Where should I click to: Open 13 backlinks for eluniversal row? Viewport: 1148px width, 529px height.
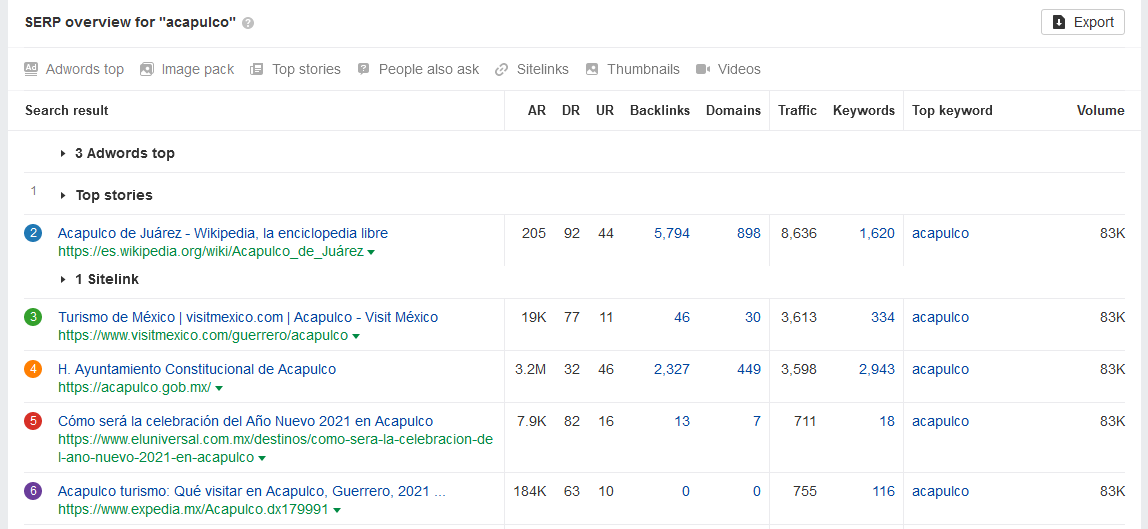click(682, 421)
